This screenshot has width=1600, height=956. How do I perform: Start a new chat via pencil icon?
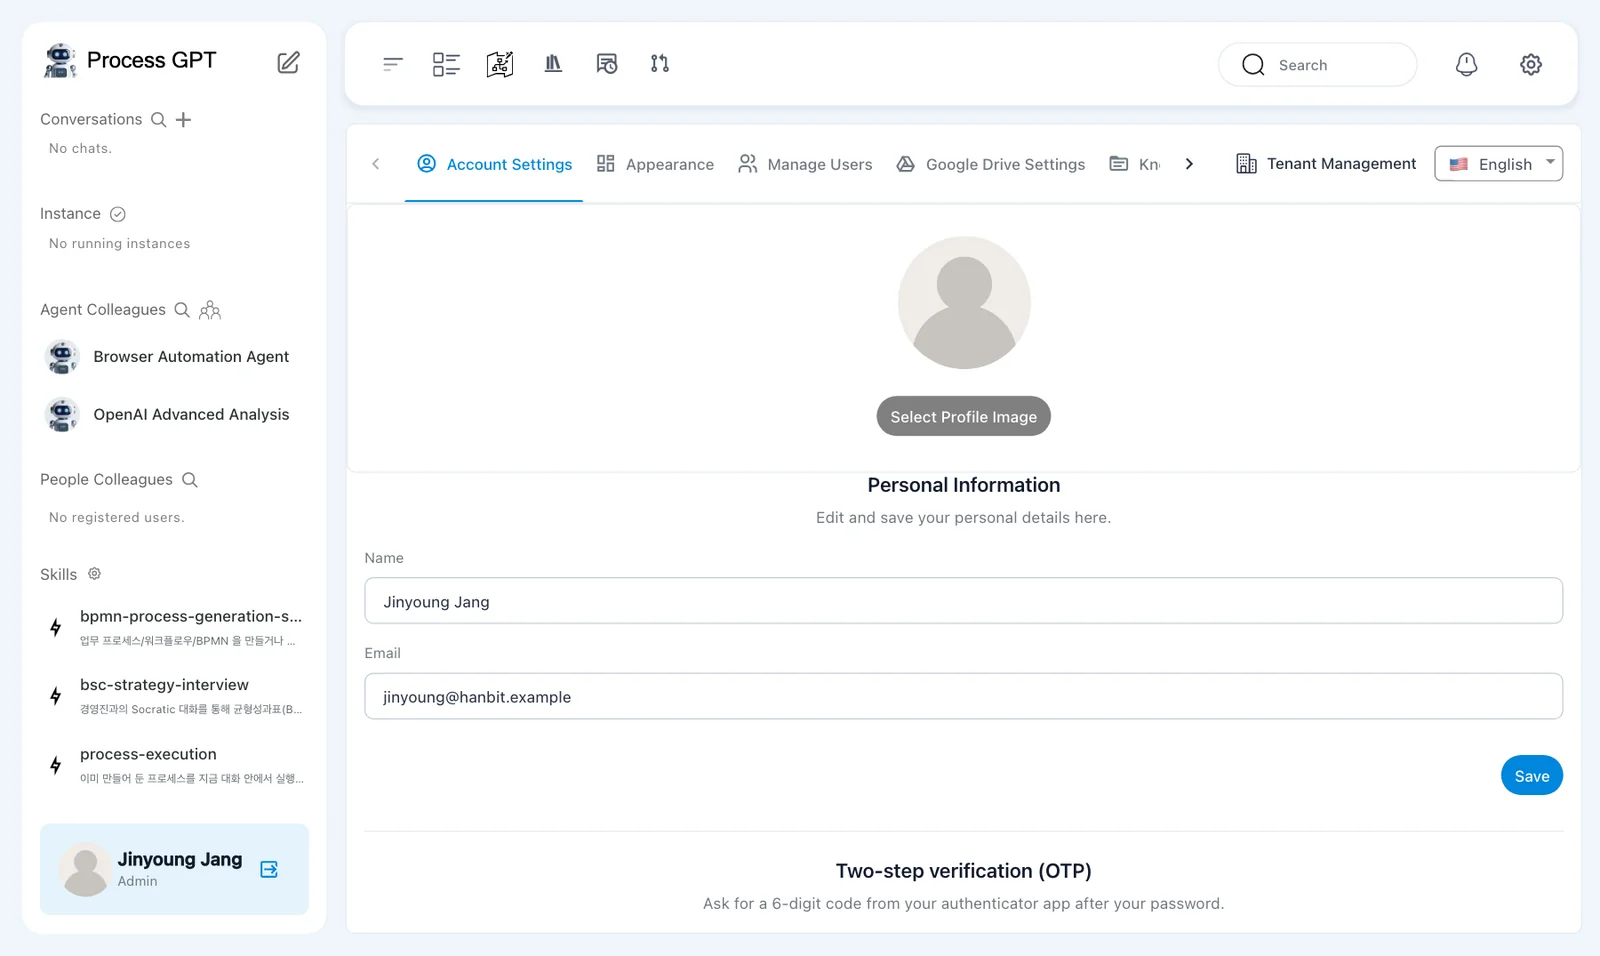288,62
